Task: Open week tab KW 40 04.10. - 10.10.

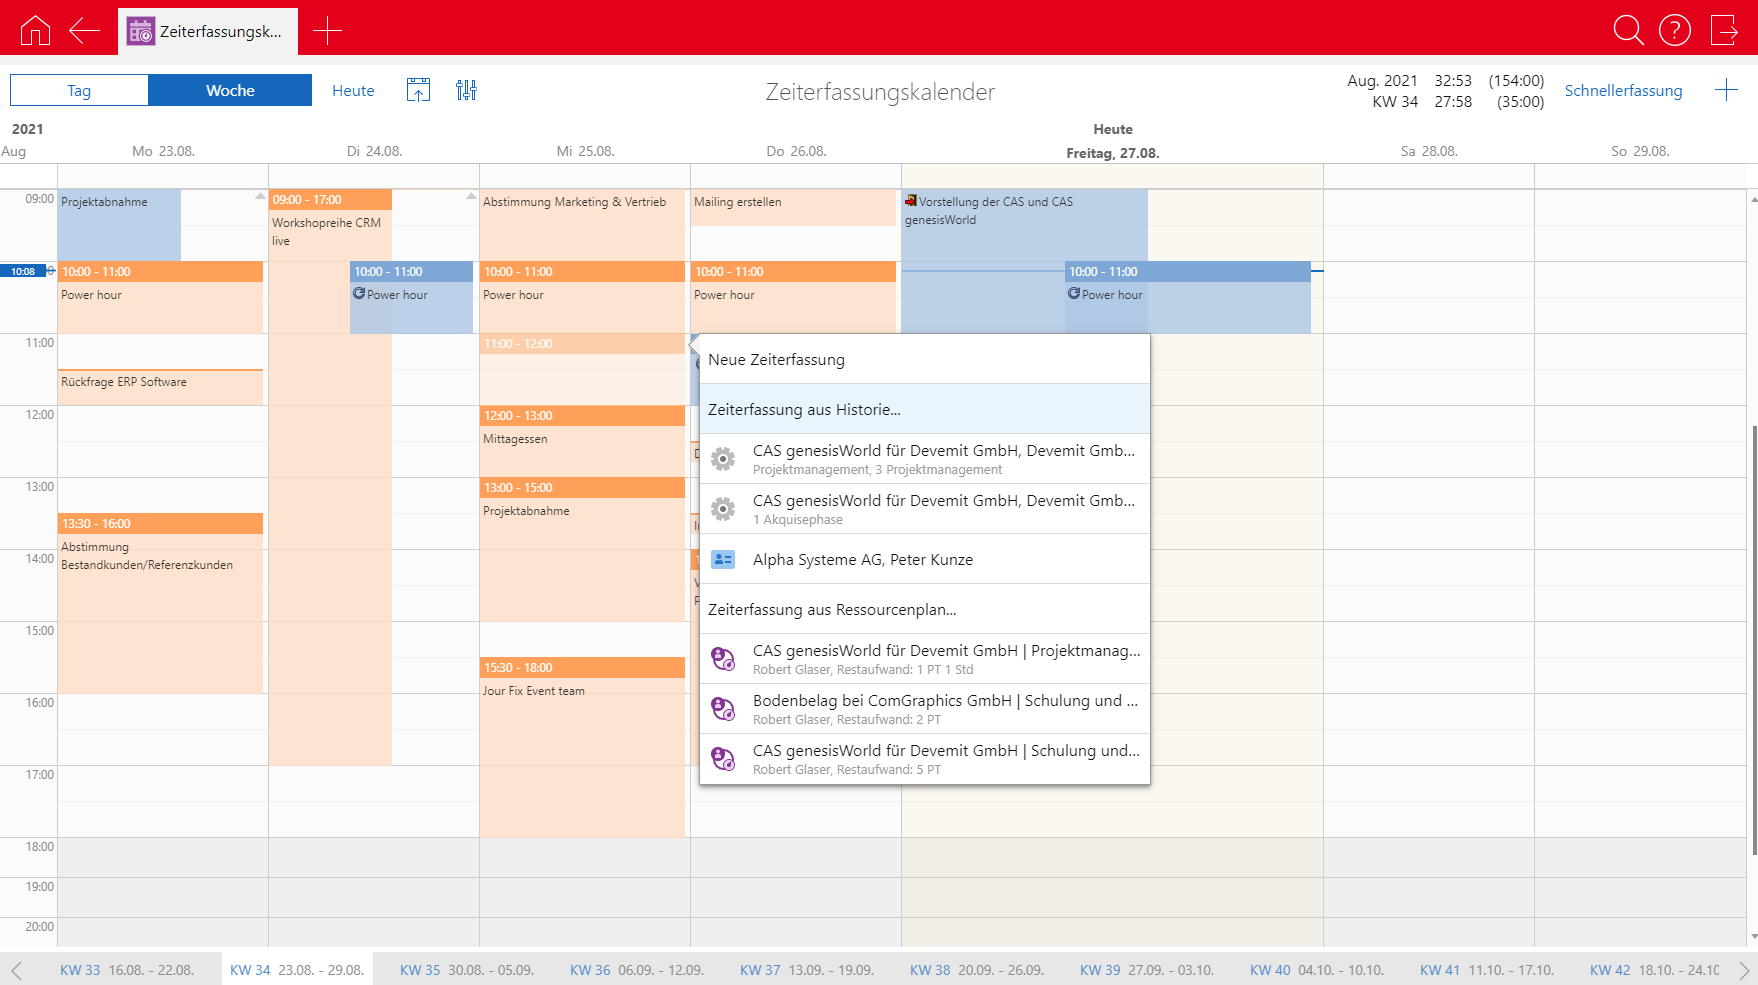Action: click(1317, 970)
